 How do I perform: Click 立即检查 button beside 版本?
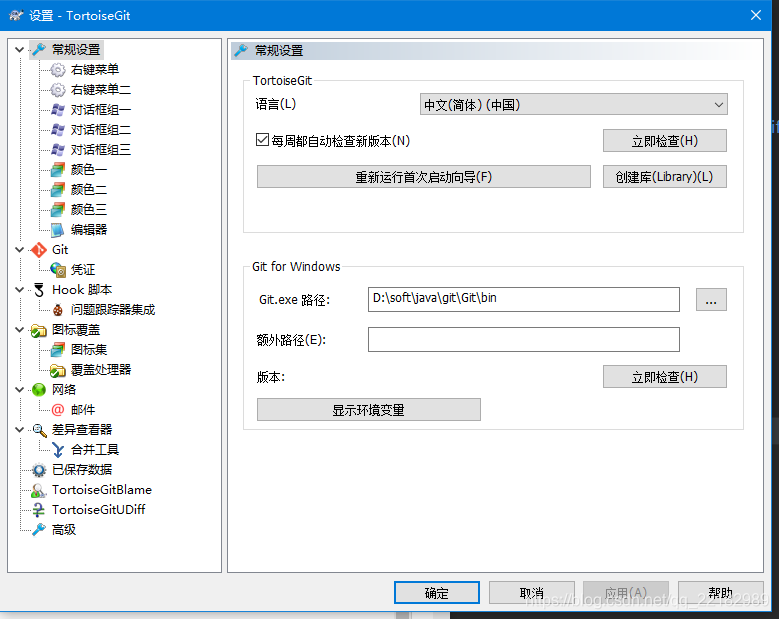point(665,377)
